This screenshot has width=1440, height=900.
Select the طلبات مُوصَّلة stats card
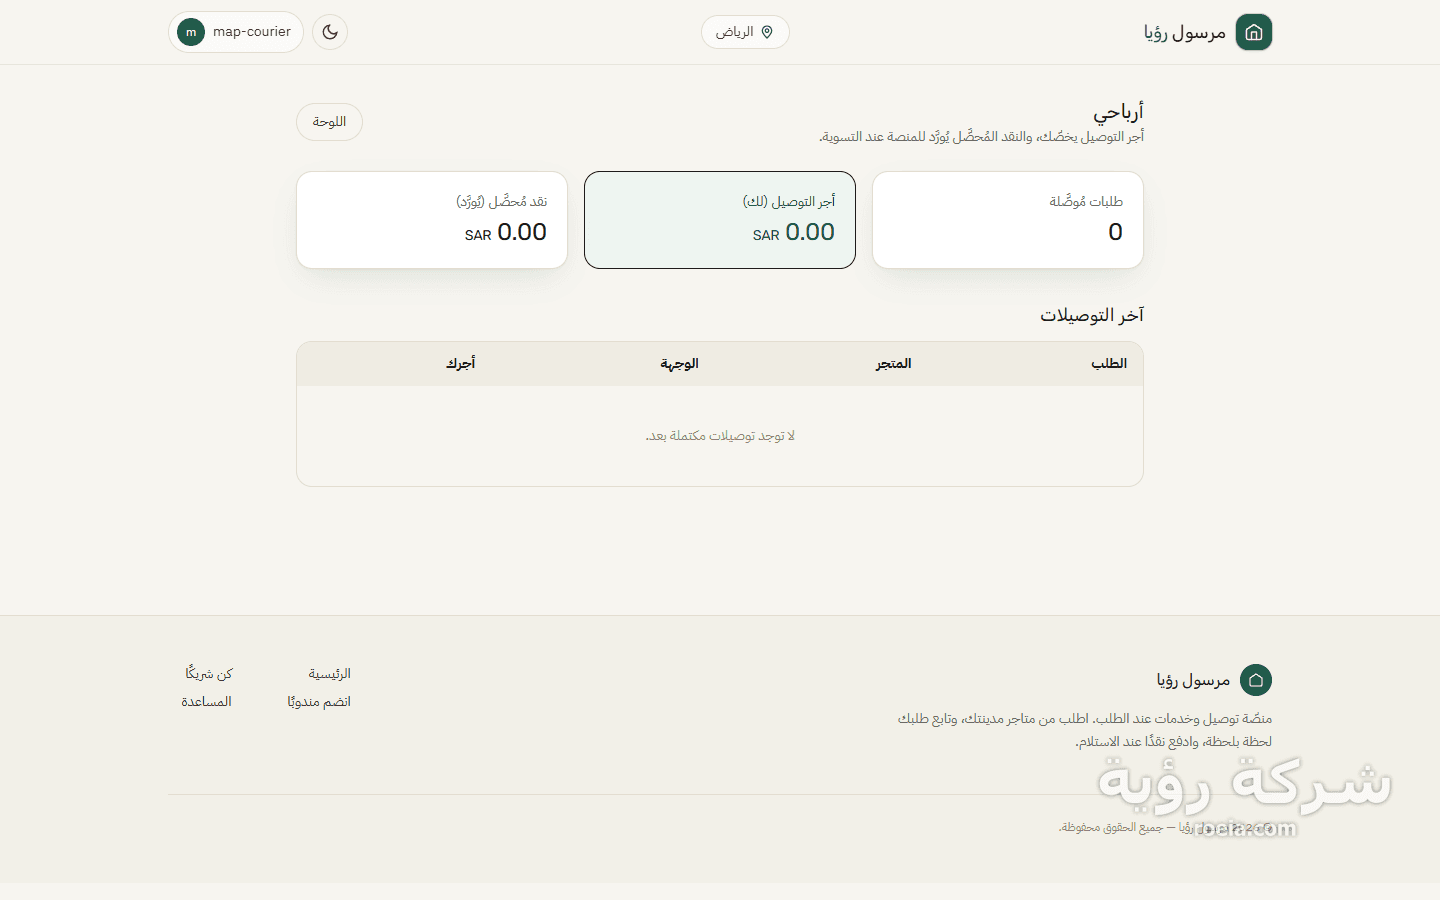pos(1008,220)
